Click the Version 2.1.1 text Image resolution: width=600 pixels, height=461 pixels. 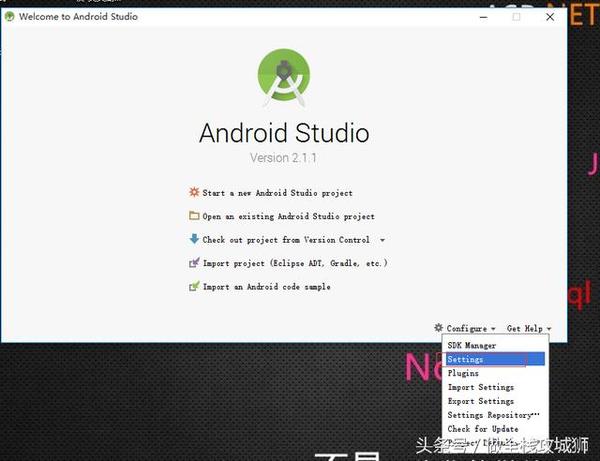[x=284, y=158]
